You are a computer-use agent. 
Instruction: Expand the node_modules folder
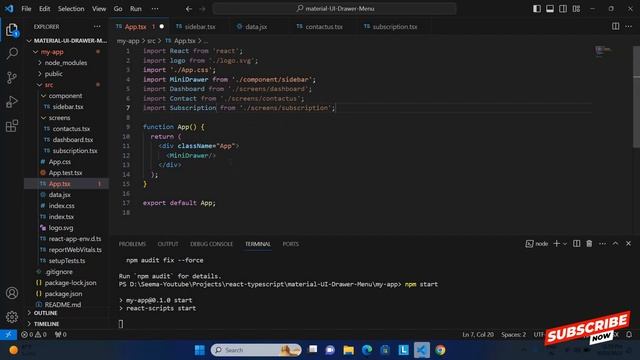[x=66, y=63]
